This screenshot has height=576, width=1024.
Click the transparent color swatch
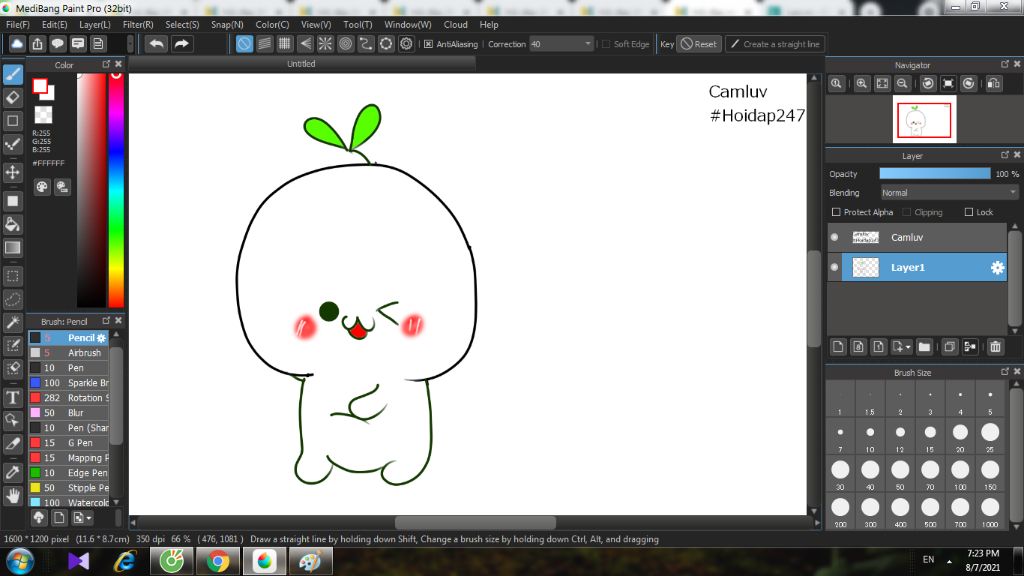(43, 115)
